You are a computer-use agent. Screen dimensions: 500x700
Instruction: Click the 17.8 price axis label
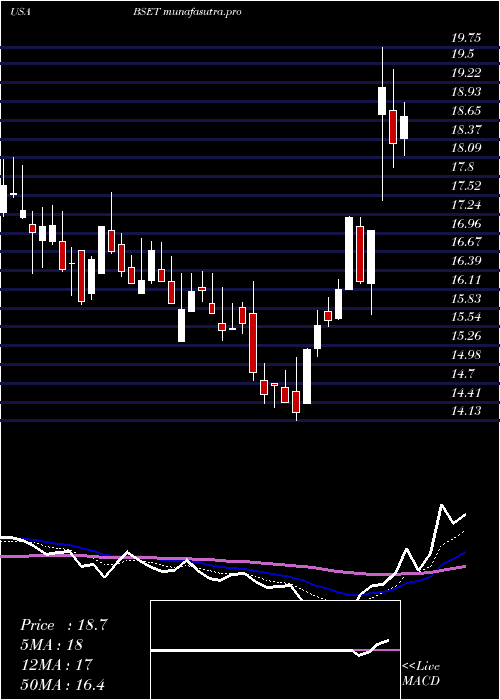(x=462, y=167)
